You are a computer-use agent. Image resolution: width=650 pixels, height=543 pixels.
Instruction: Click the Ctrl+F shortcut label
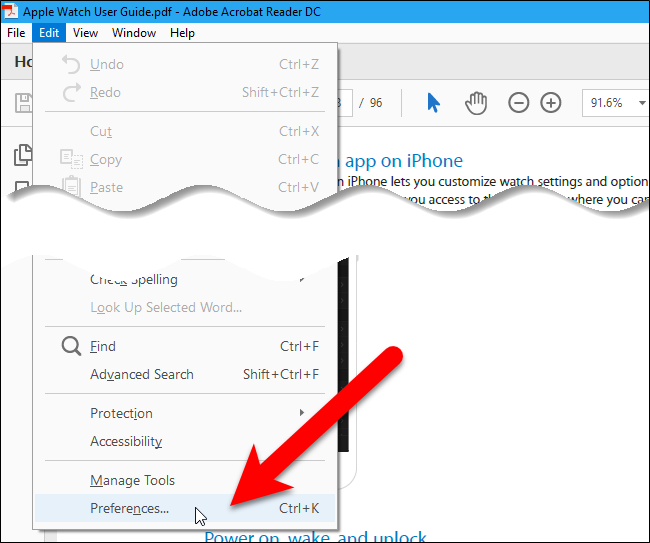(299, 346)
